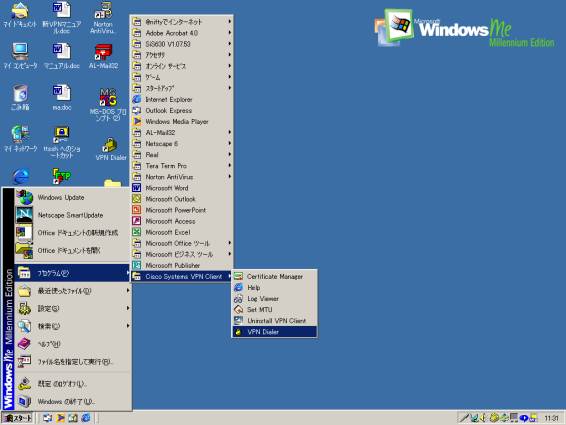Click the スタート Start button
Image resolution: width=566 pixels, height=425 pixels.
[17, 418]
